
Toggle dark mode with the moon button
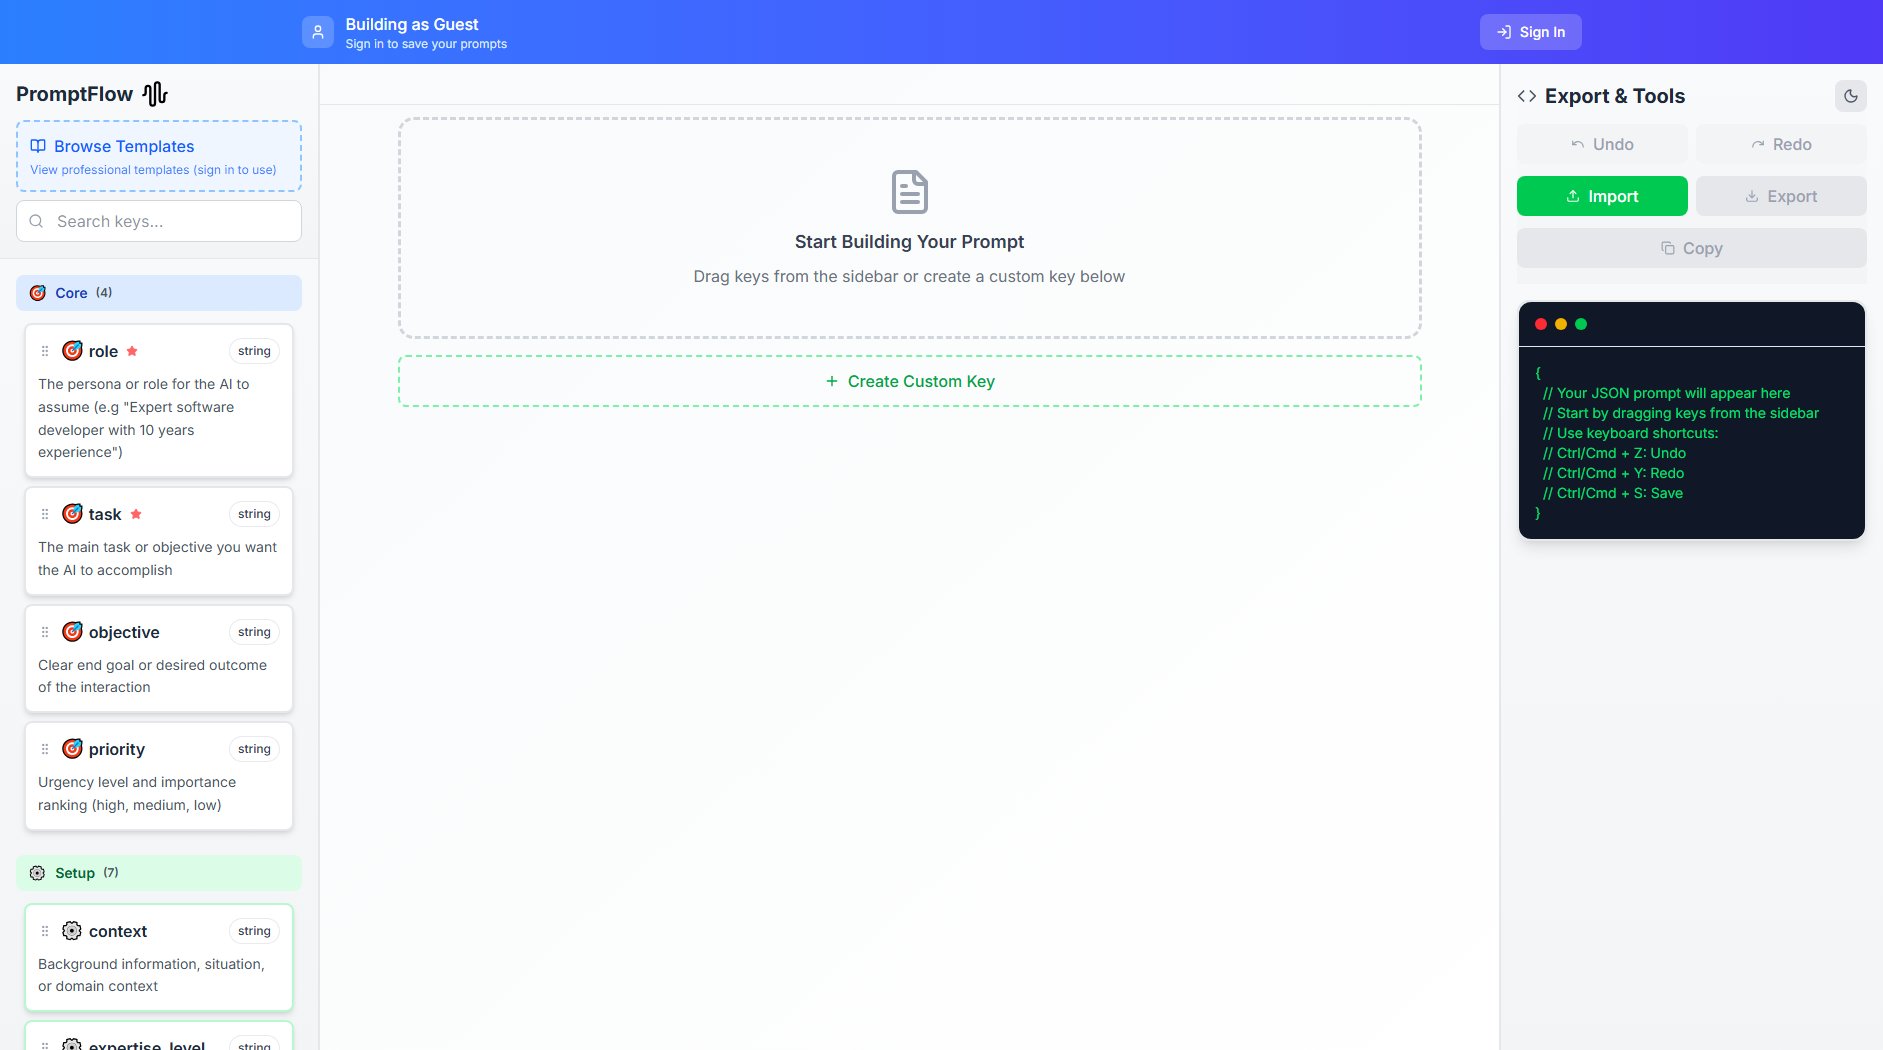point(1851,96)
